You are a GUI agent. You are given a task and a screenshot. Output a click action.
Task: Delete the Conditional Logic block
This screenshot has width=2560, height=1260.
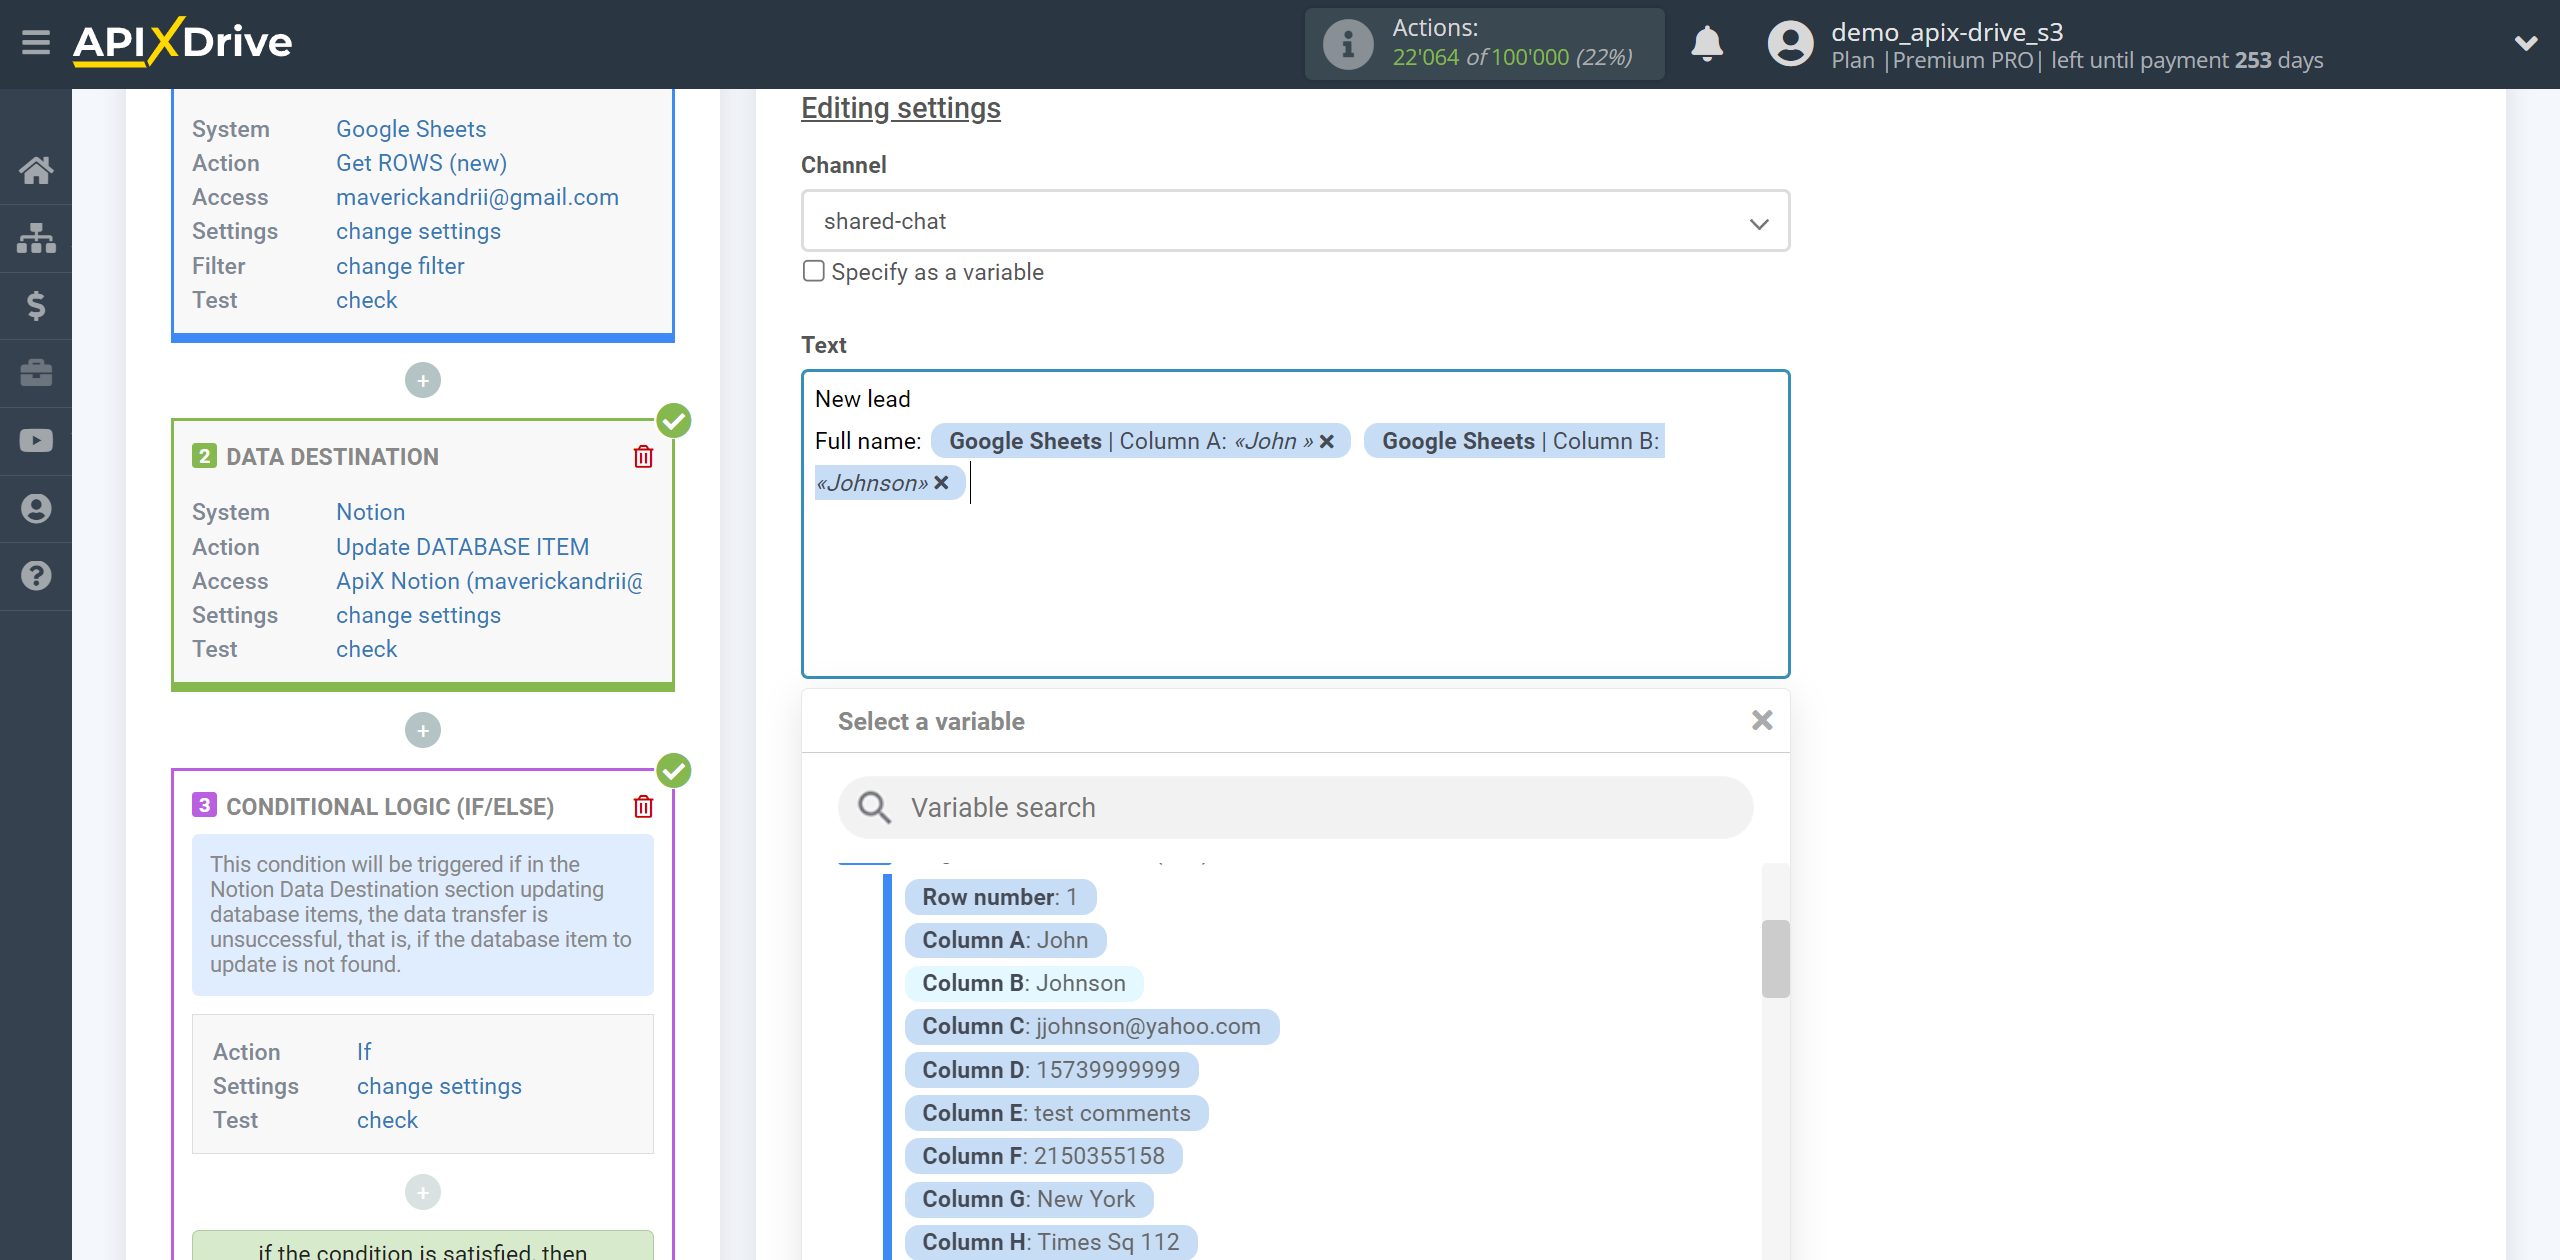click(x=644, y=806)
